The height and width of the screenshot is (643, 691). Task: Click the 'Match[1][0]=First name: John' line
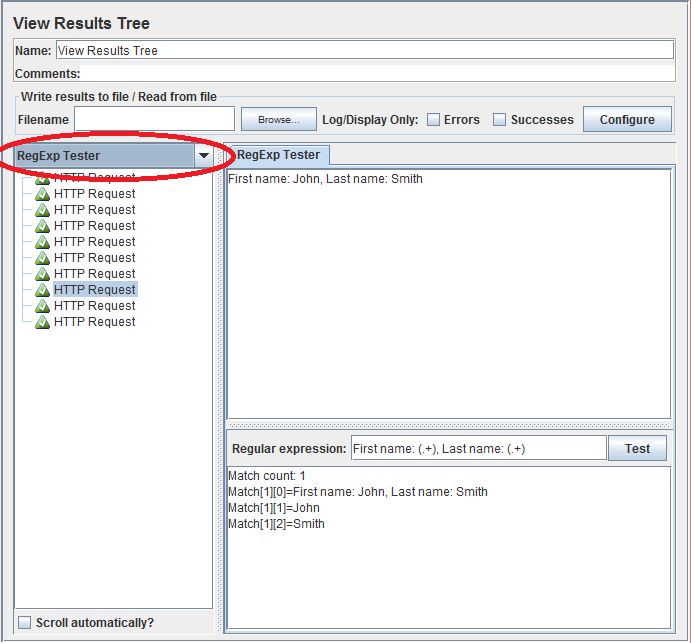pyautogui.click(x=358, y=492)
